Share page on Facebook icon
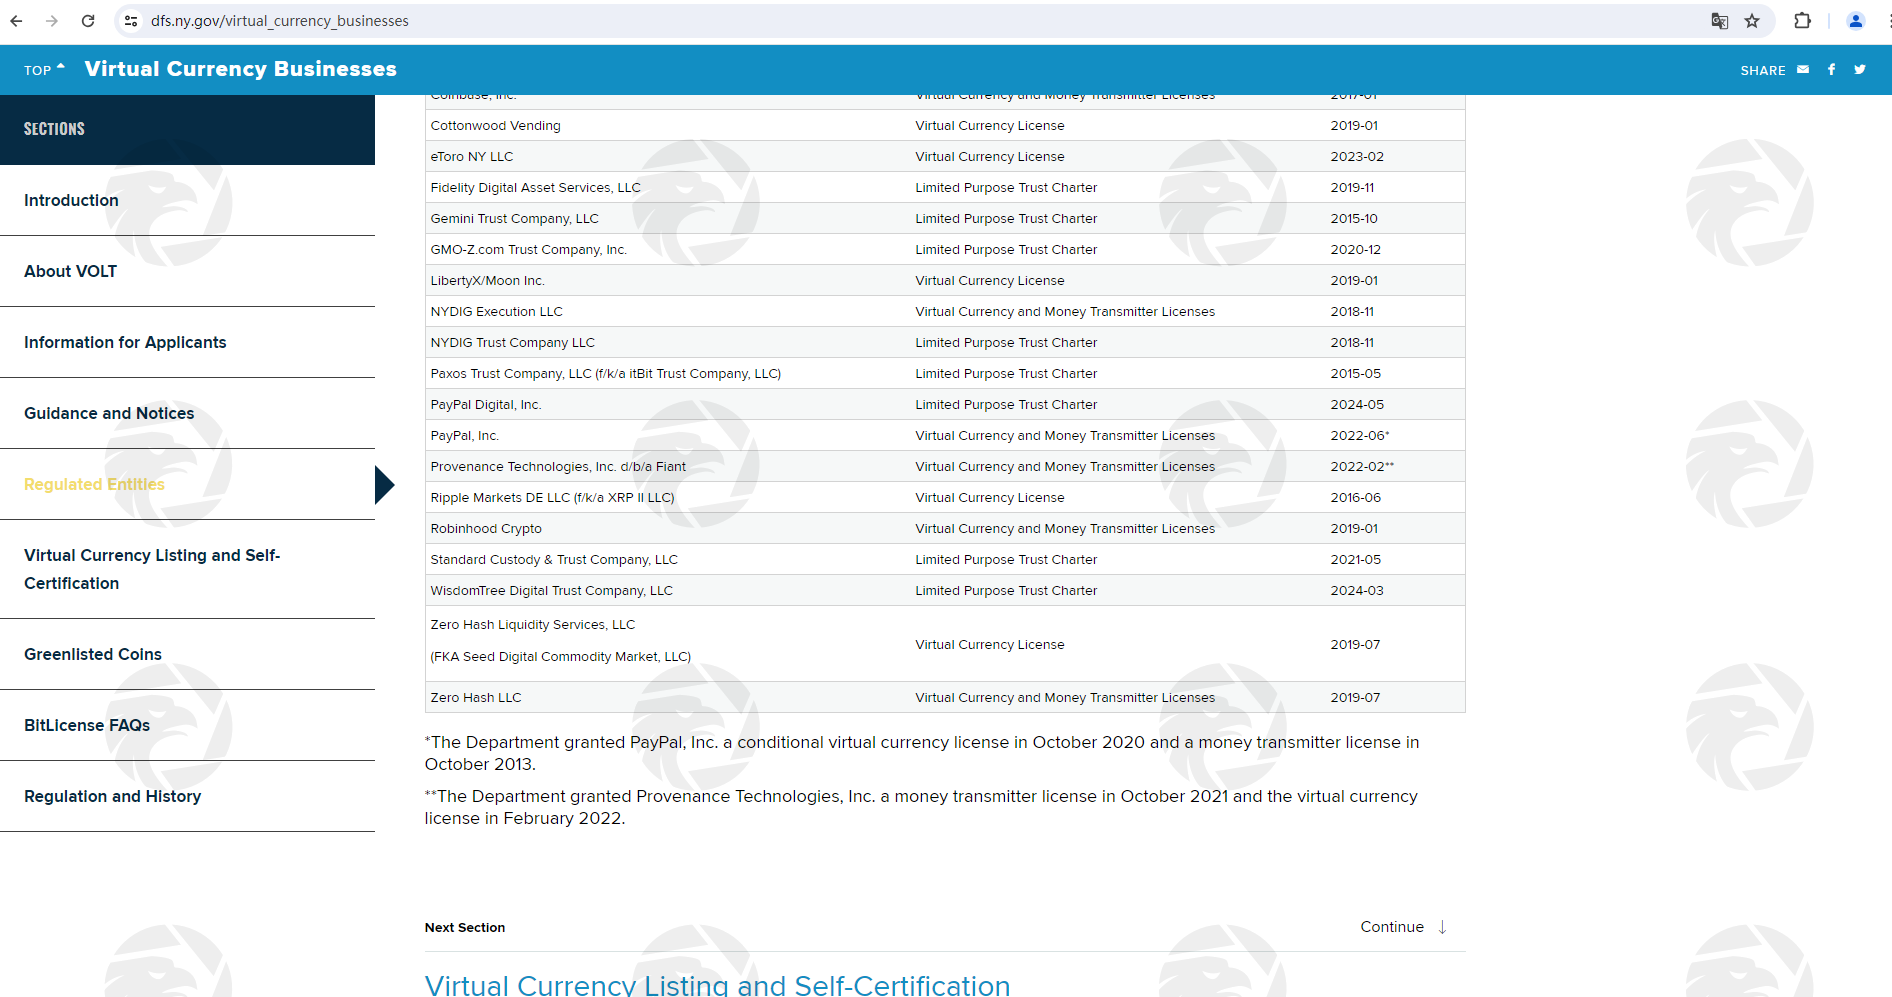Viewport: 1892px width, 997px height. pos(1832,69)
